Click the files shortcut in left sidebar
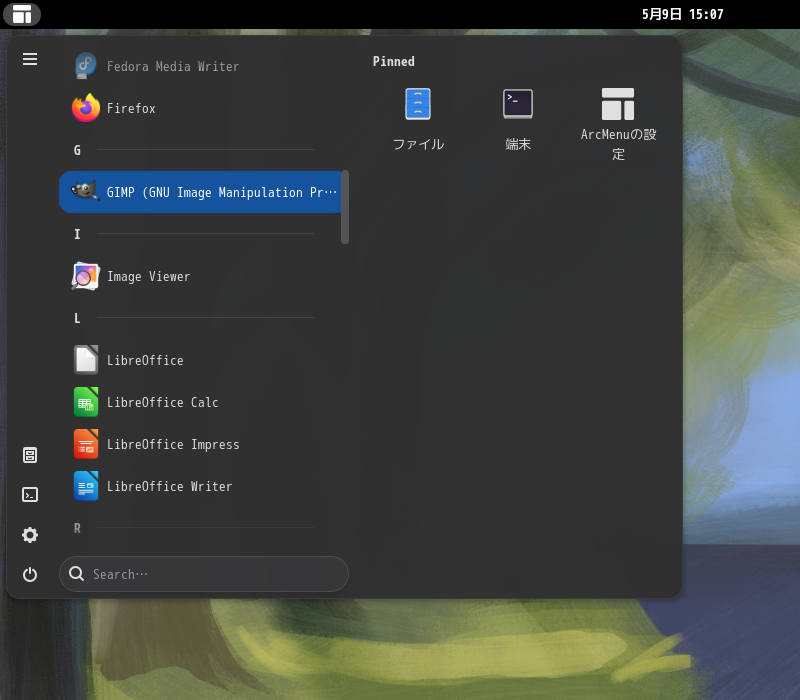 click(x=30, y=455)
